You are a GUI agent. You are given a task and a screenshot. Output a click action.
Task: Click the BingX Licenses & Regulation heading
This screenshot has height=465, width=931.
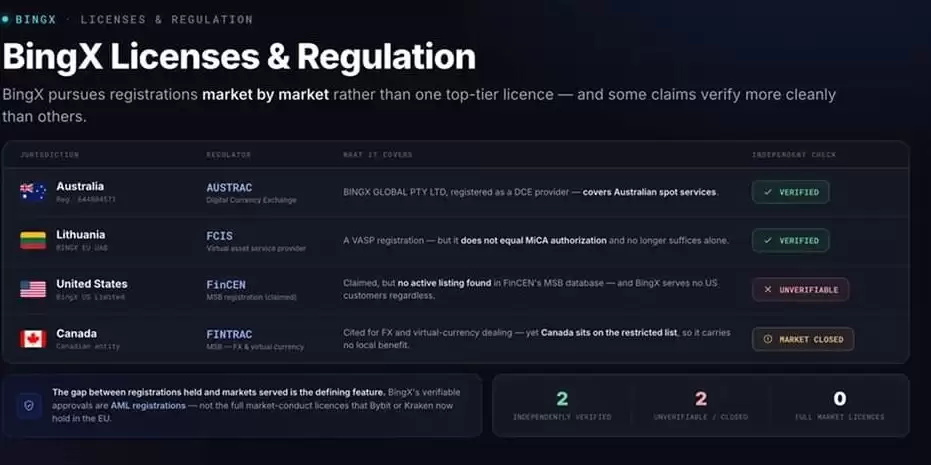coord(239,57)
